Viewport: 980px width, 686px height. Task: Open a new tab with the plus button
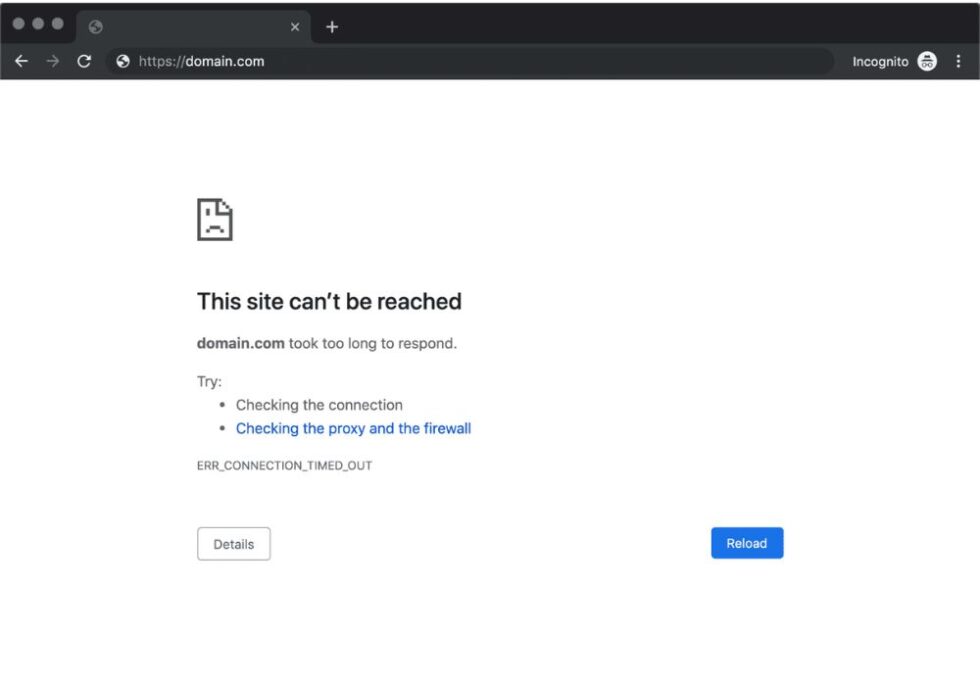point(332,27)
